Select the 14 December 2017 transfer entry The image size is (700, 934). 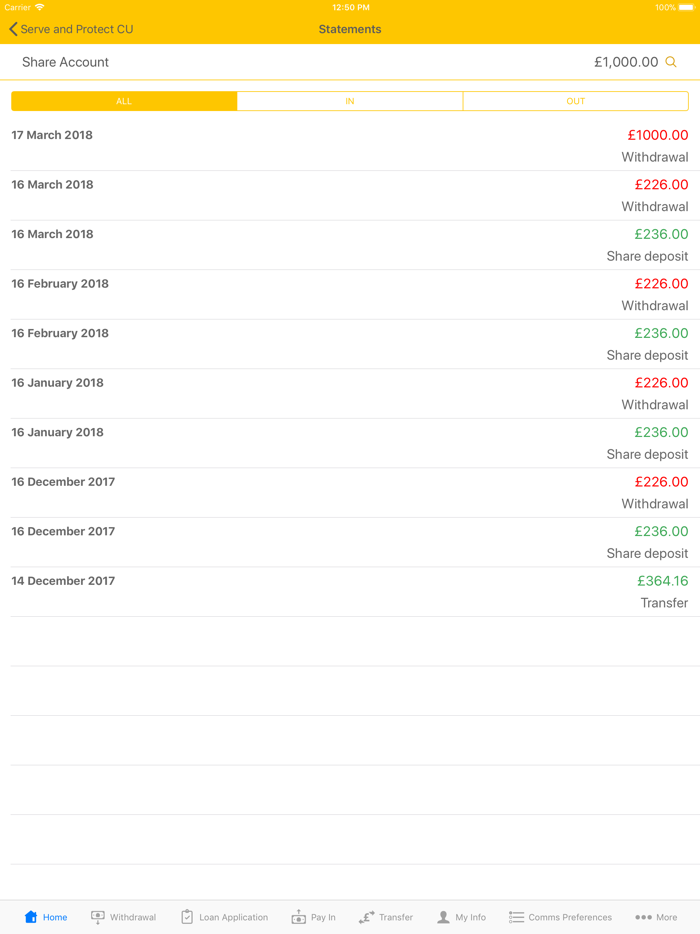tap(350, 592)
